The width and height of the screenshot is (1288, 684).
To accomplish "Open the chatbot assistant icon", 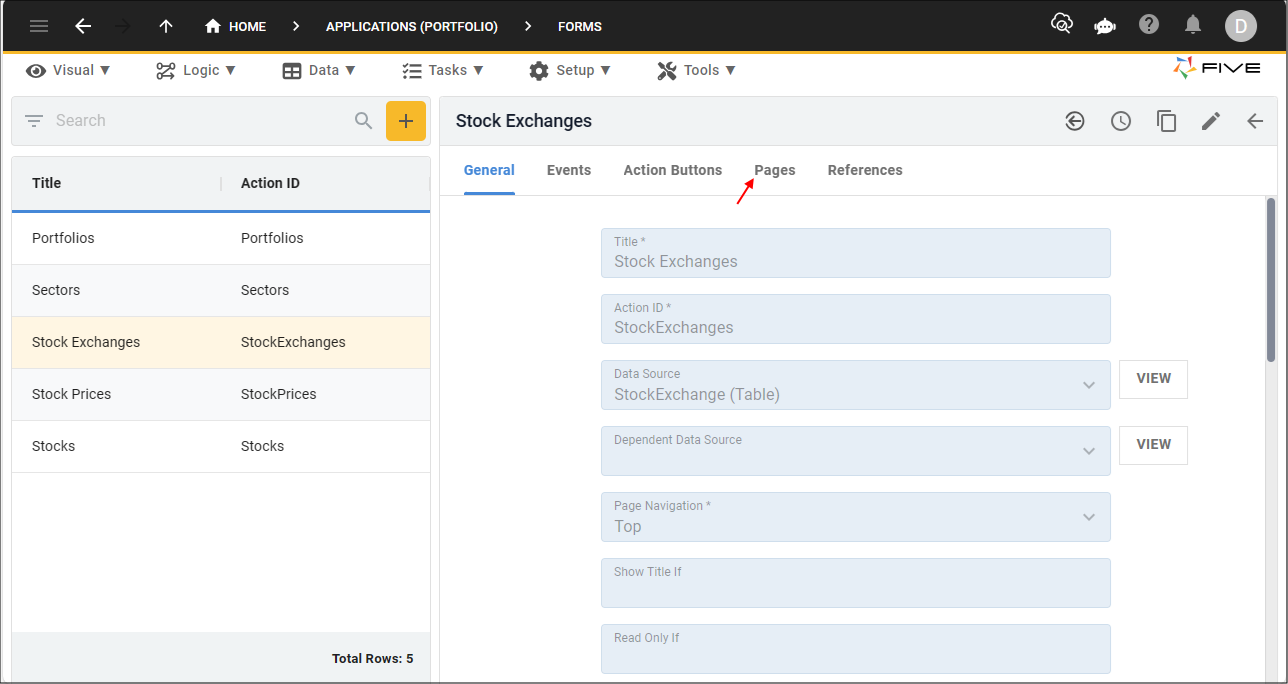I will coord(1105,25).
